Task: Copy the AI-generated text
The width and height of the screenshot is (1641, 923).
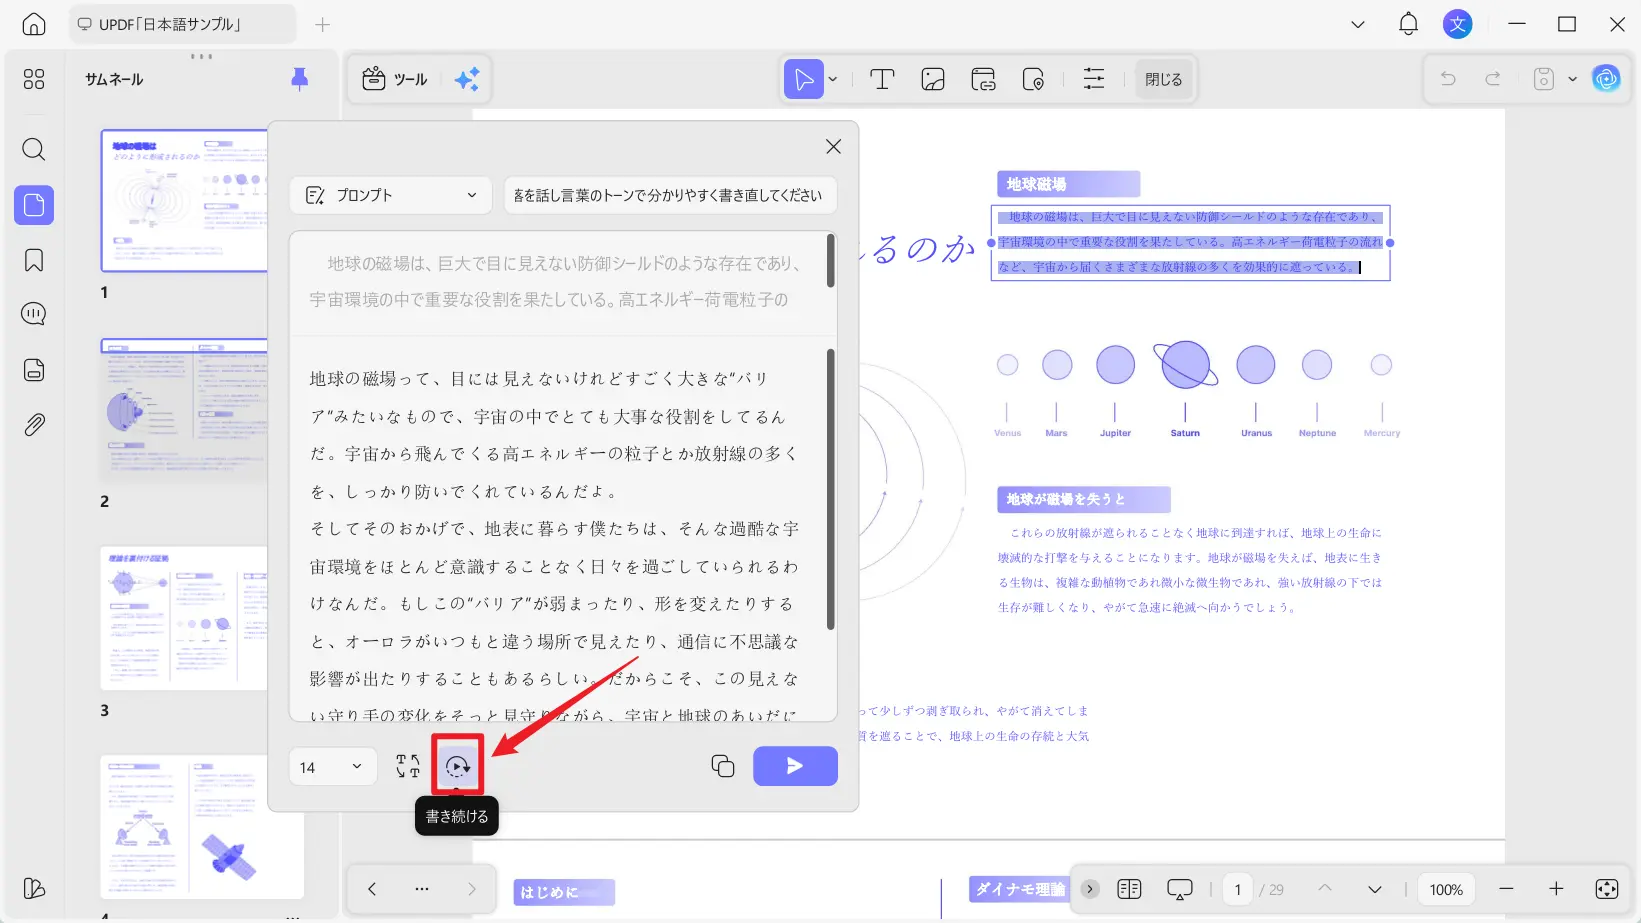Action: point(722,766)
